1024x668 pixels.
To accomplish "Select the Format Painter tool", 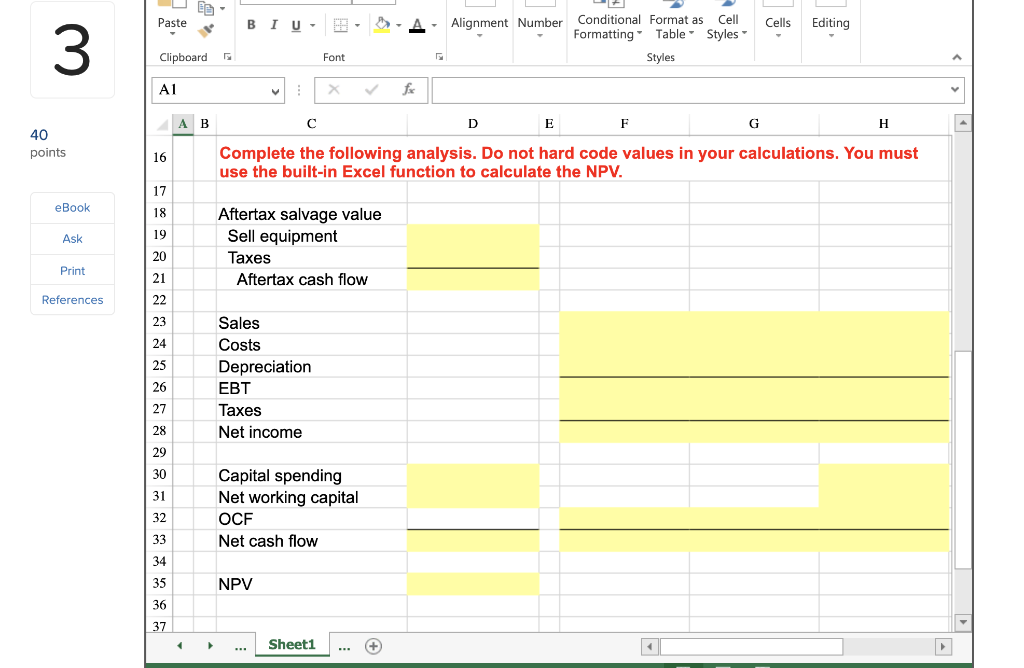I will coord(203,30).
